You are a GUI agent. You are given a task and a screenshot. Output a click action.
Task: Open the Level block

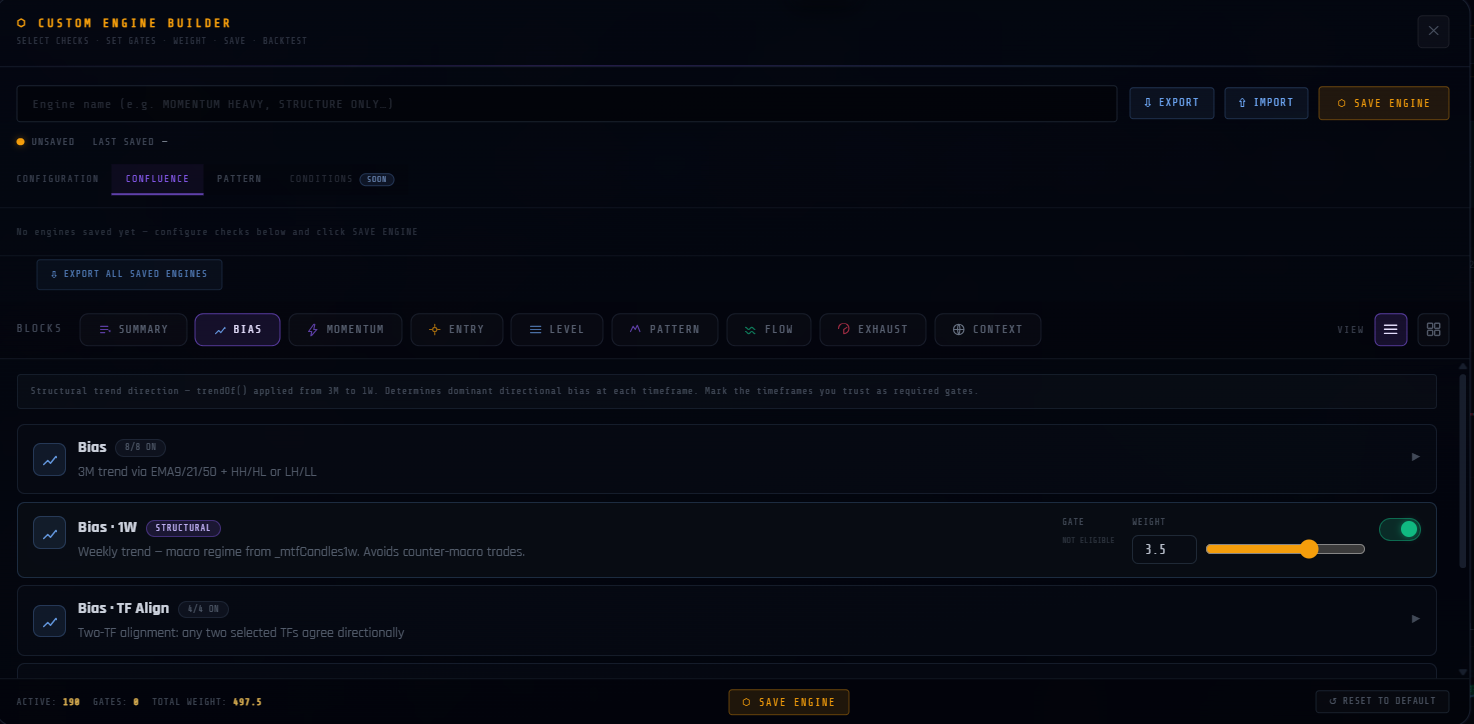557,329
